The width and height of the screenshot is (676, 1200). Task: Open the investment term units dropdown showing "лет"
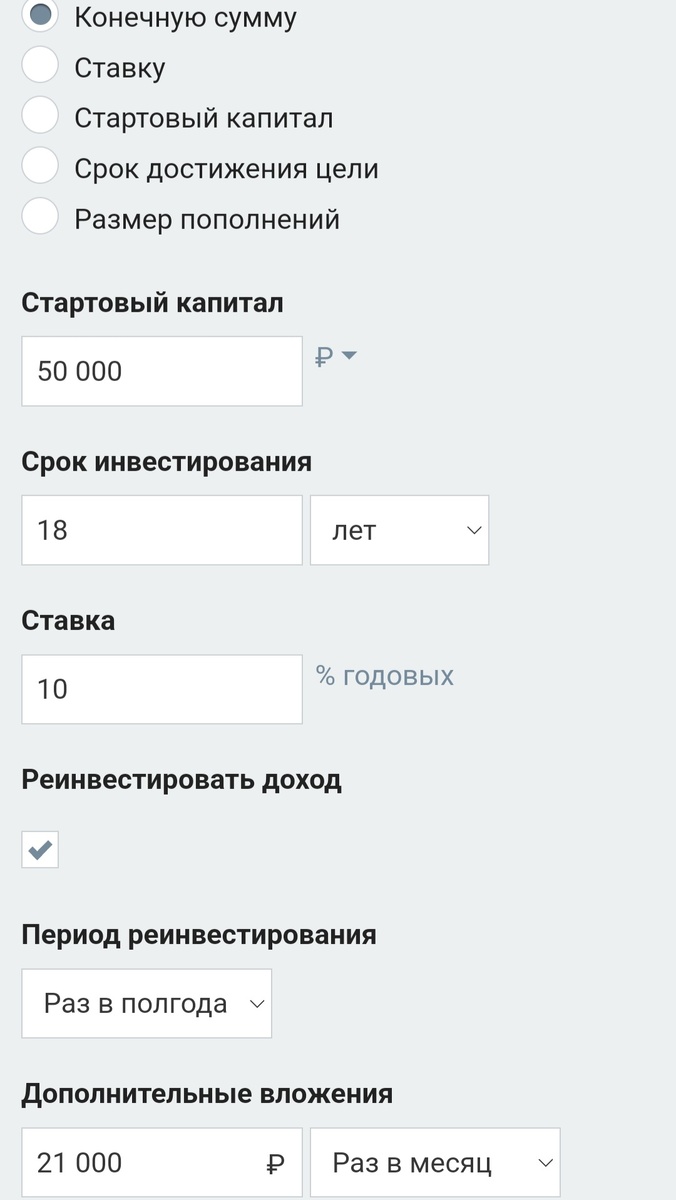point(399,530)
